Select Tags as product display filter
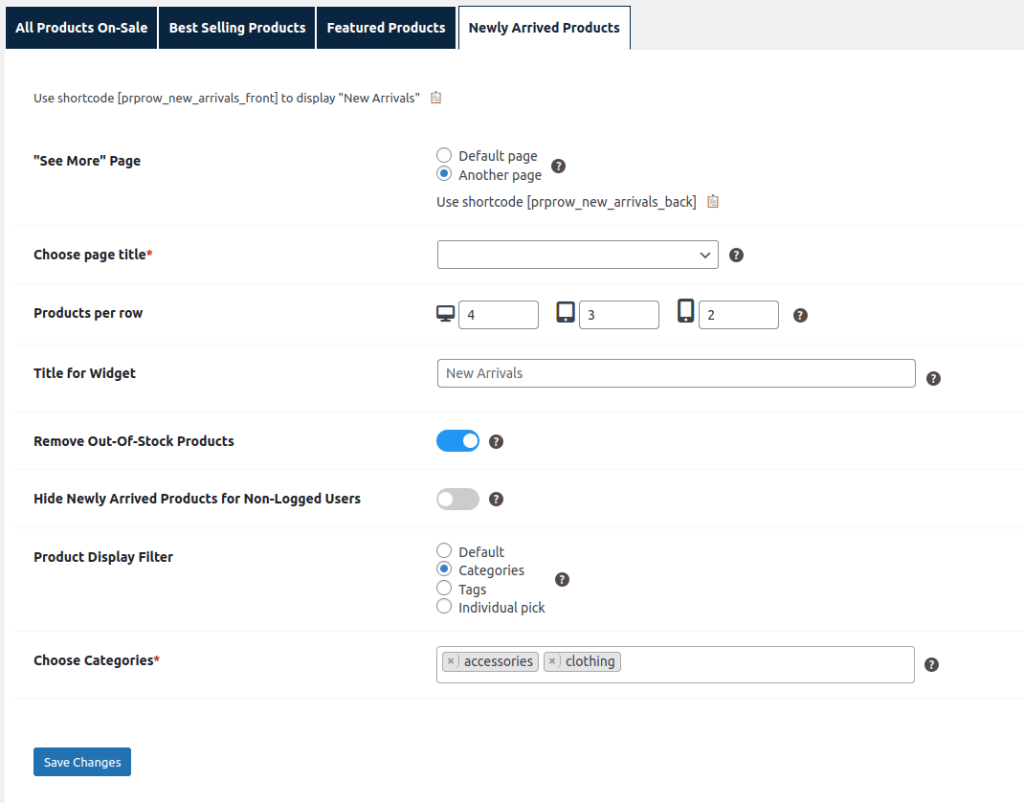1024x803 pixels. [444, 589]
